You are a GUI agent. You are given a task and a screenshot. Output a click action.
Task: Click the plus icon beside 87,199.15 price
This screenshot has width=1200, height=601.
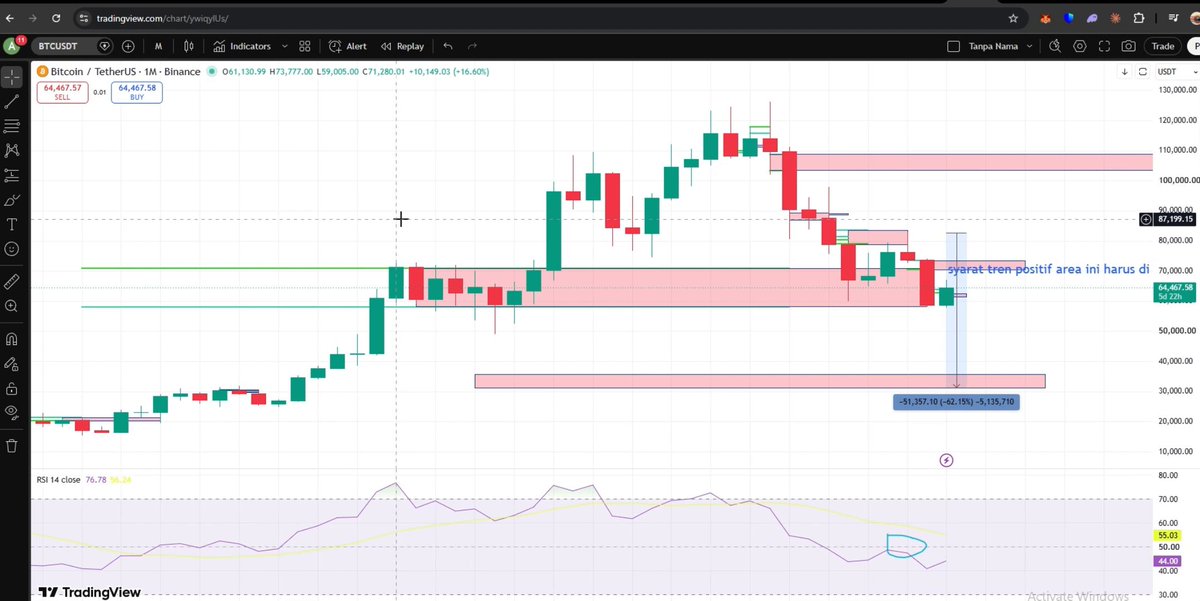point(1146,219)
